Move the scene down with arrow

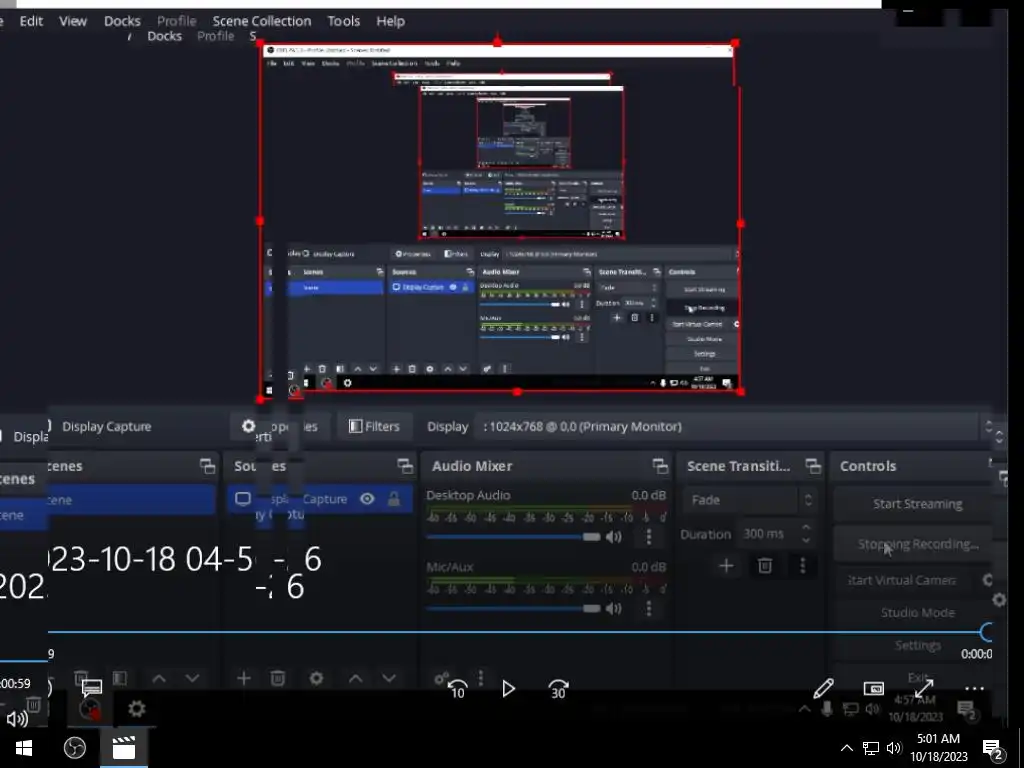coord(192,679)
